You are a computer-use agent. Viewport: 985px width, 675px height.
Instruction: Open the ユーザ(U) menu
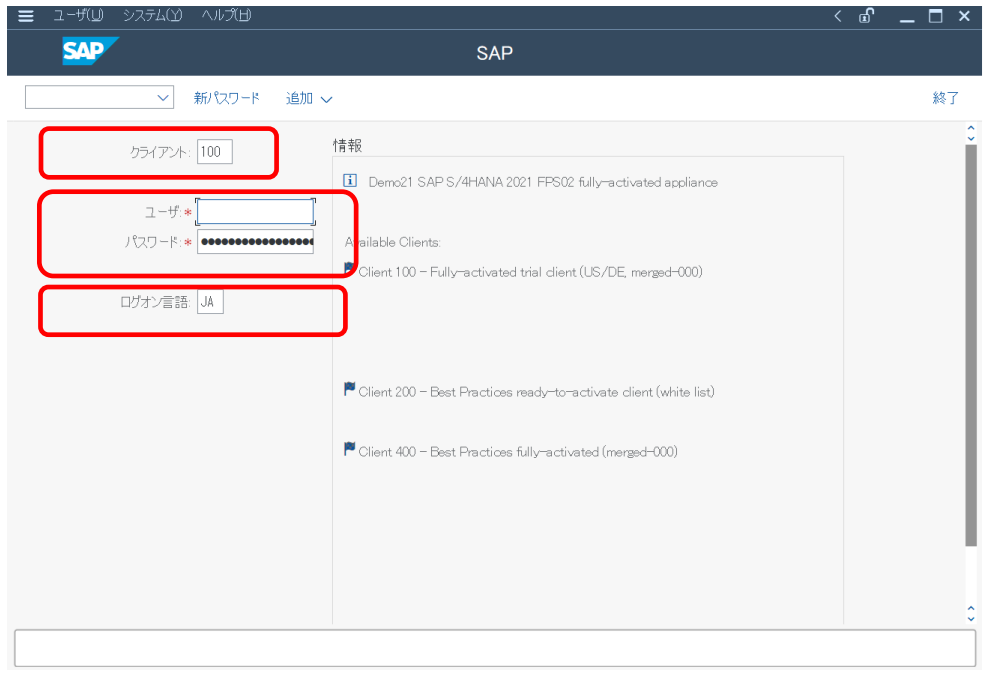(78, 16)
